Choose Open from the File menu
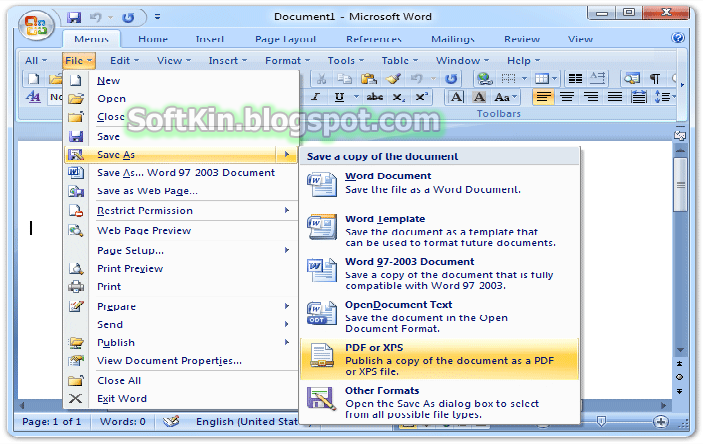This screenshot has width=703, height=444. (x=181, y=99)
